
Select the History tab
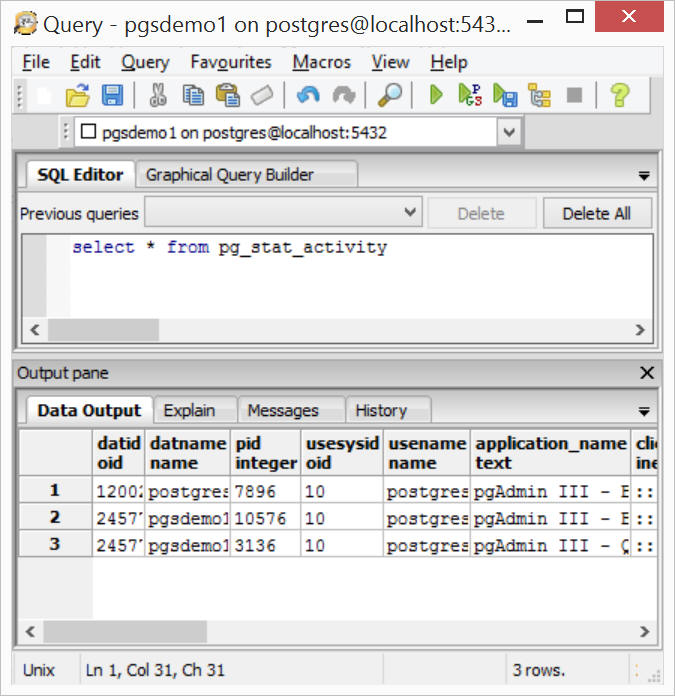[388, 411]
